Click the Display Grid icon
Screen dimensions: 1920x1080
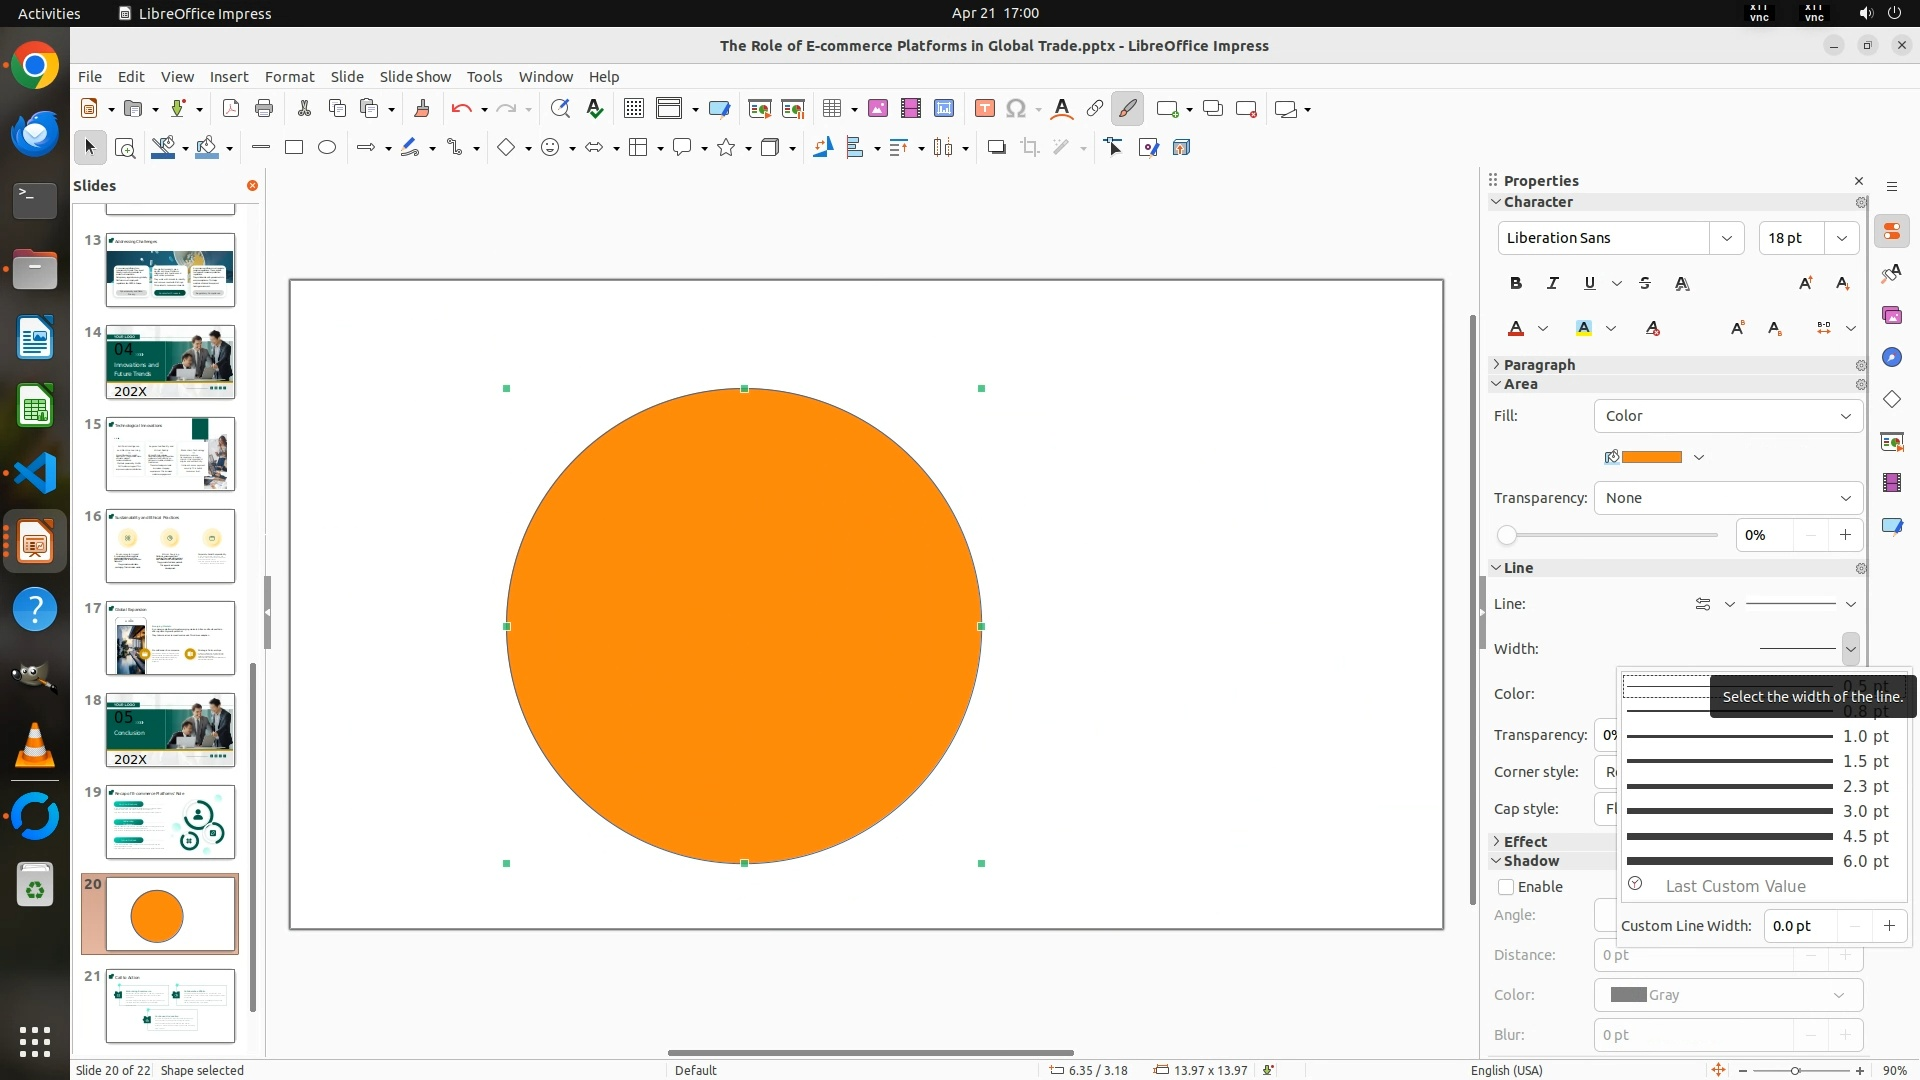634,109
